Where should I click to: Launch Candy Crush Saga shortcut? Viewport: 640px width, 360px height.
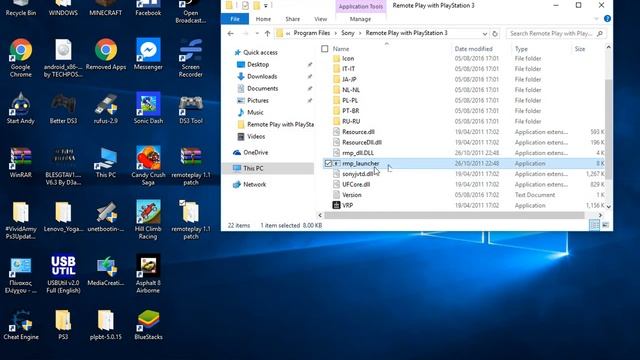coord(148,166)
